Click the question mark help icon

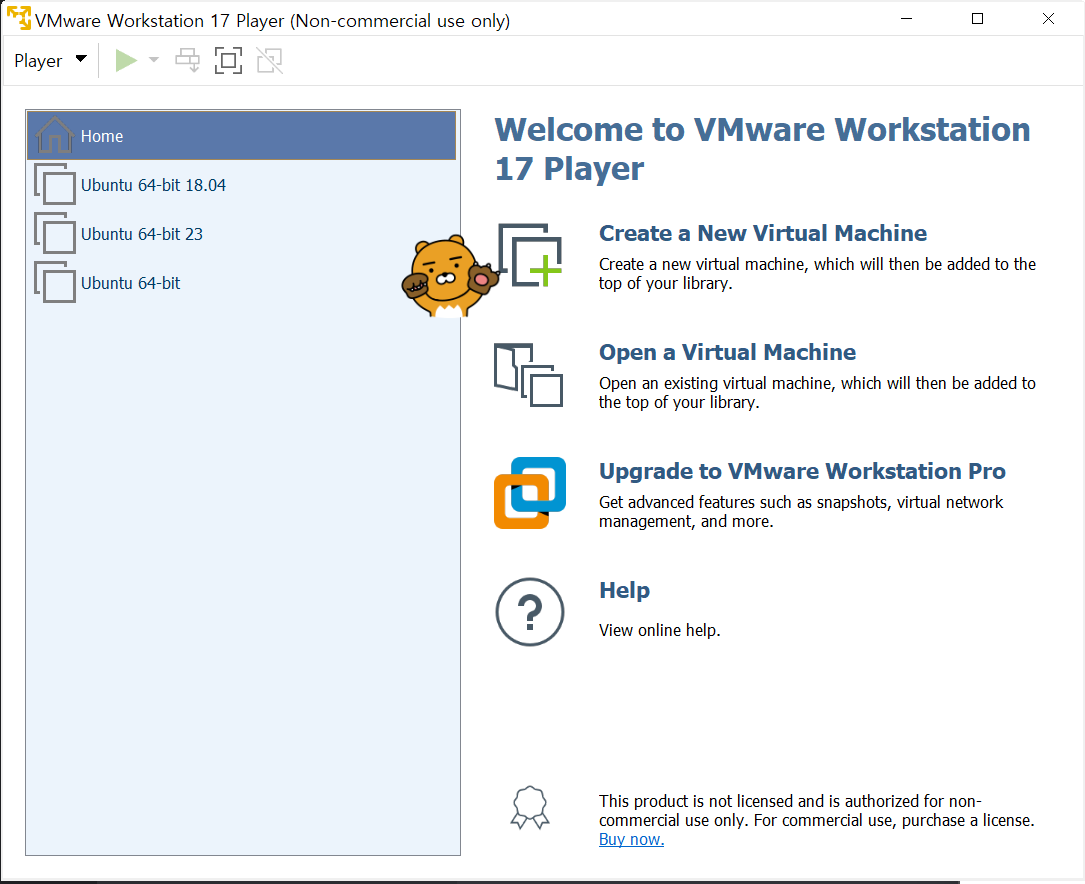pyautogui.click(x=530, y=612)
